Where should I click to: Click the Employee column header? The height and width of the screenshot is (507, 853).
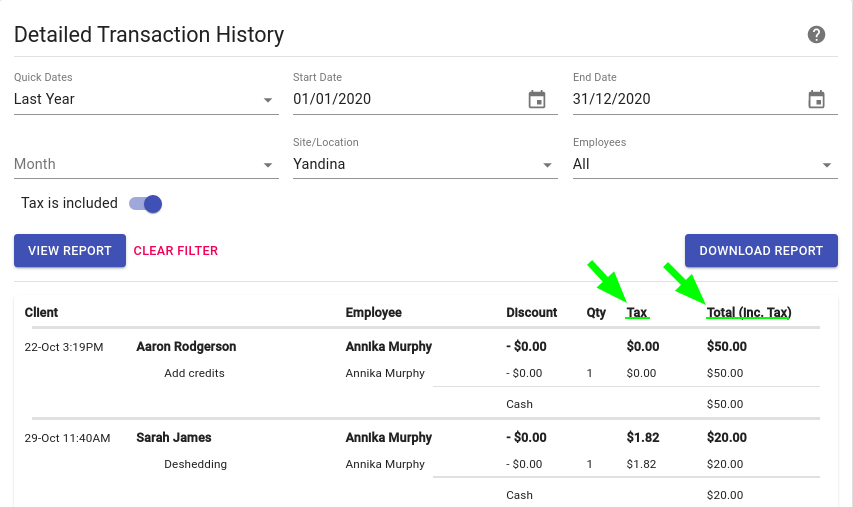[x=374, y=313]
